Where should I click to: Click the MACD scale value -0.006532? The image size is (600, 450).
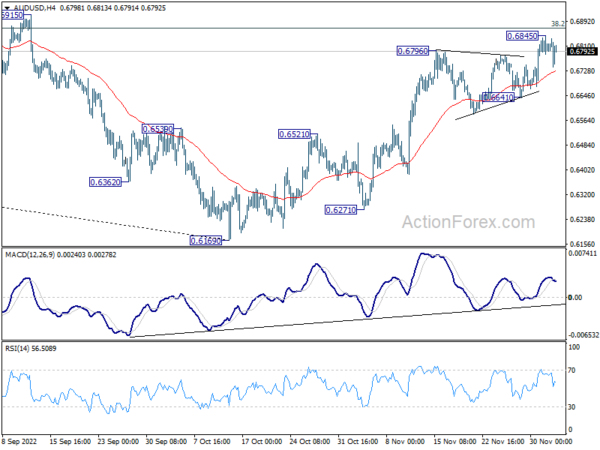(x=583, y=335)
